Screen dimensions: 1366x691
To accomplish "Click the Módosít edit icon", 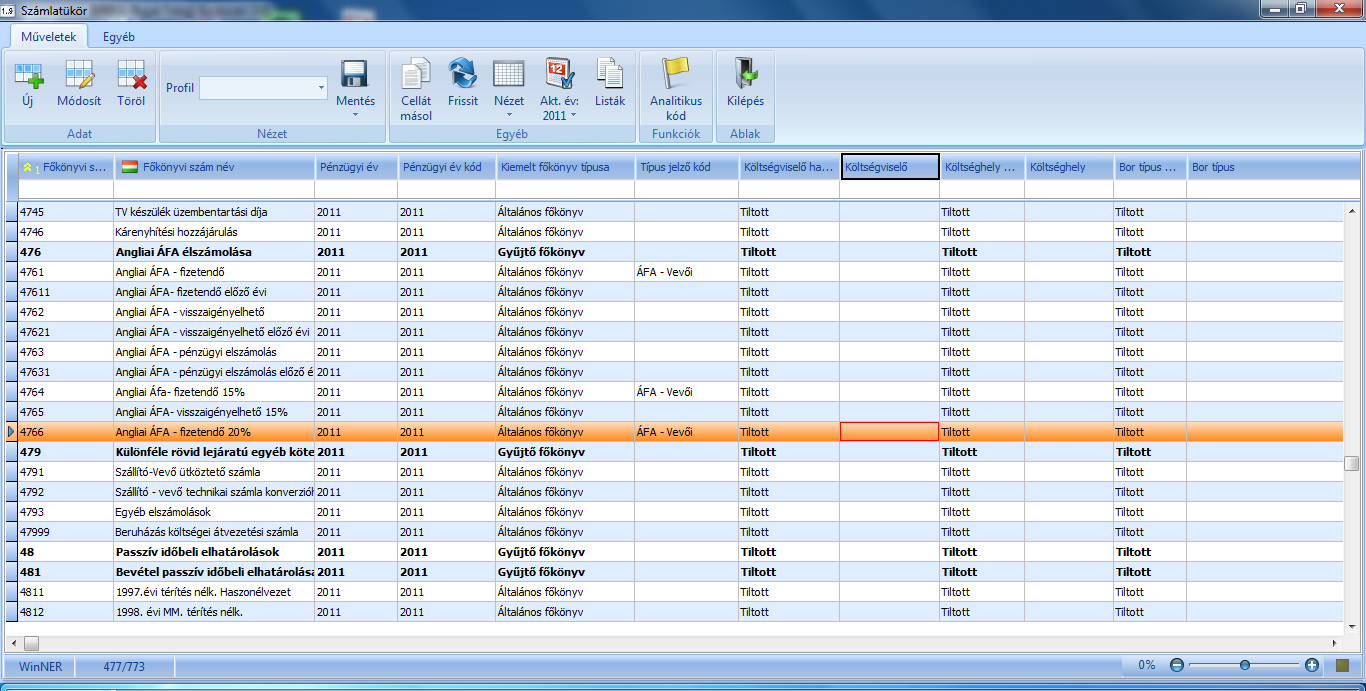I will (x=79, y=76).
